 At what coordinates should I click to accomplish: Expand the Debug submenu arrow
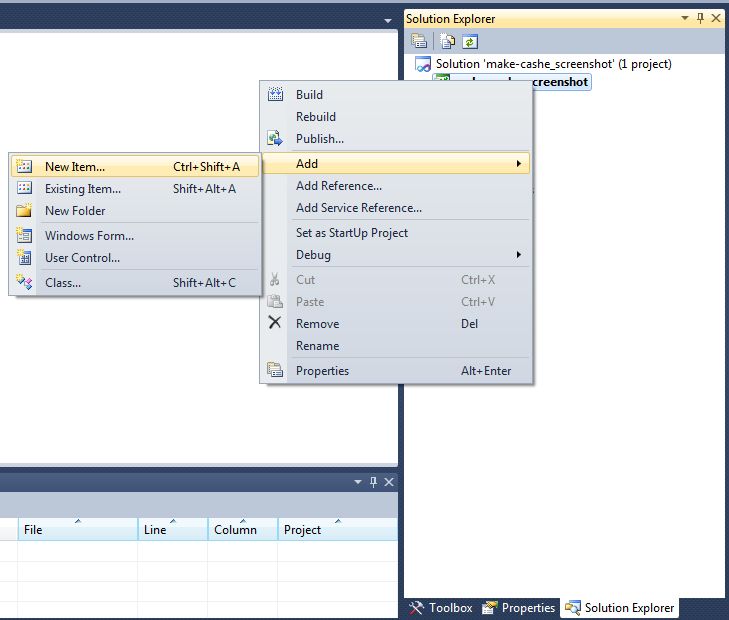[518, 255]
